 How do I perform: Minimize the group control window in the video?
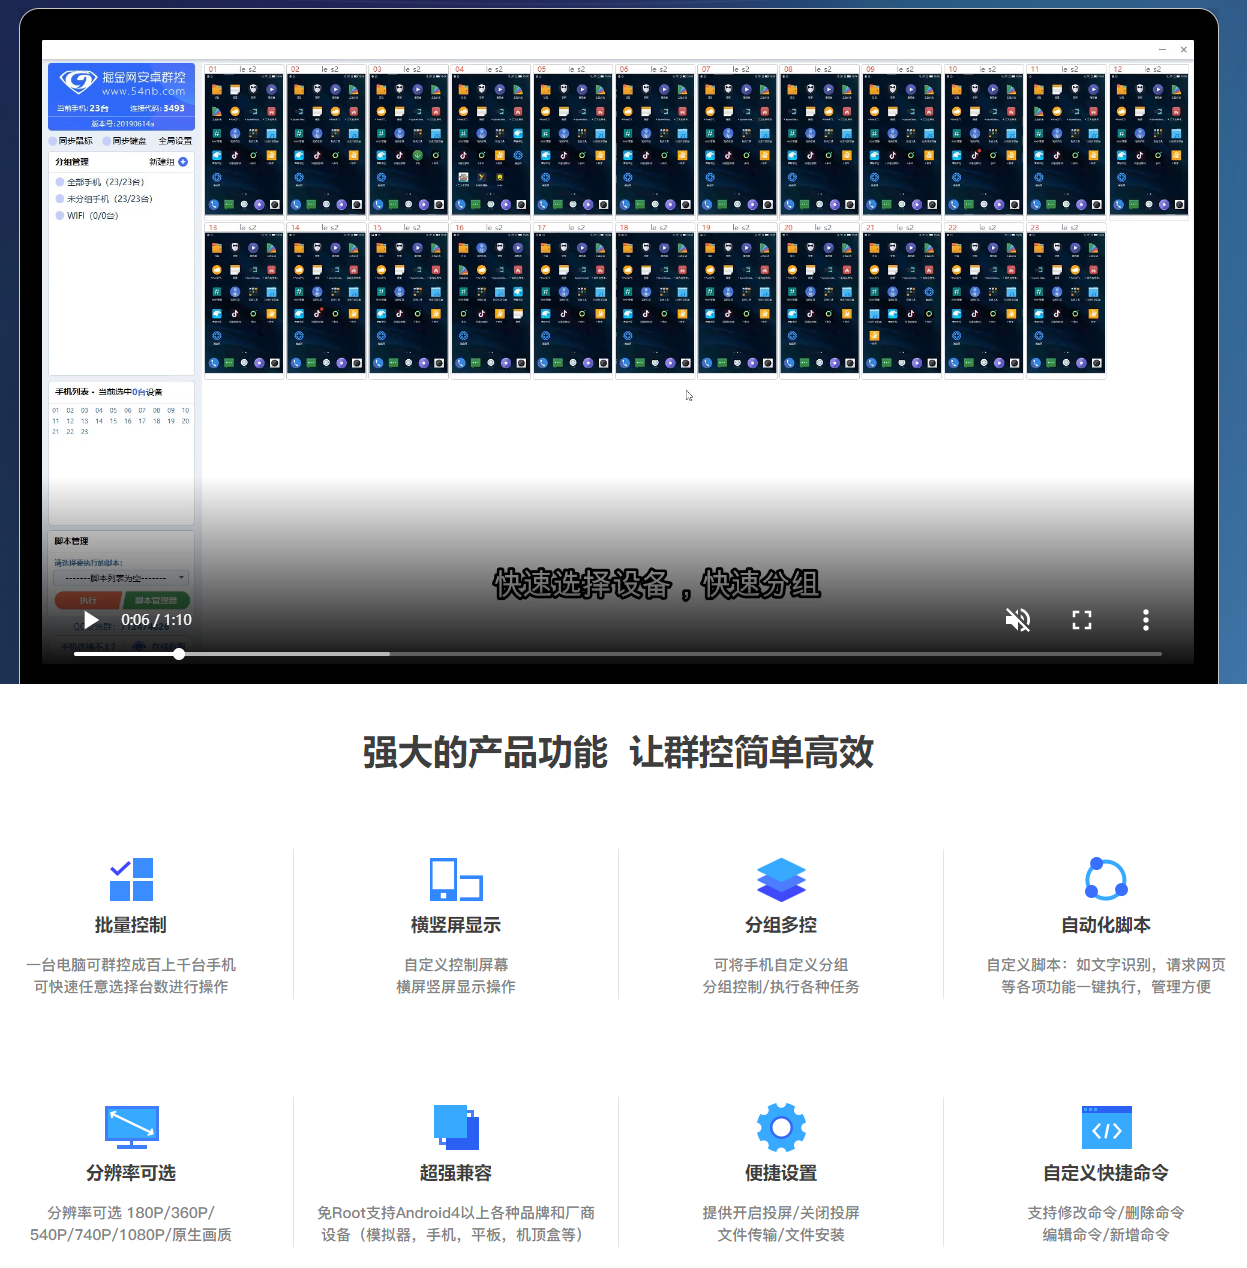(x=1162, y=49)
